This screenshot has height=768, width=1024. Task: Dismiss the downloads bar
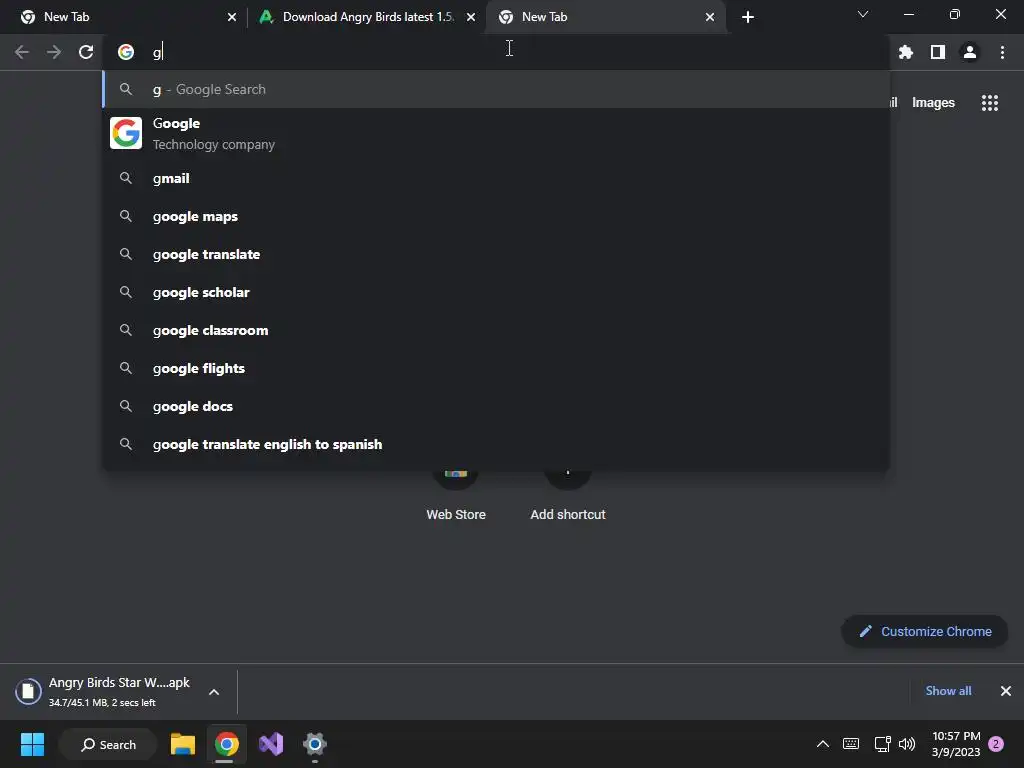click(1006, 691)
